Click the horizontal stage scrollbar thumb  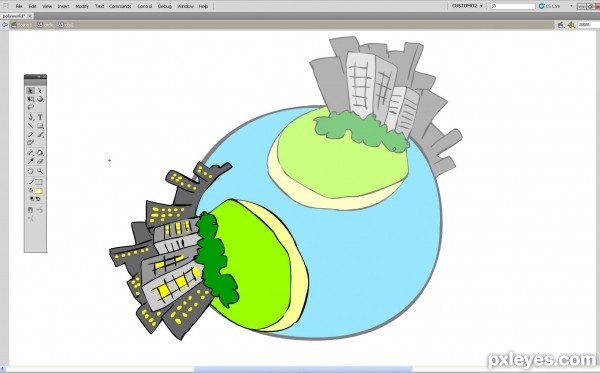tap(303, 369)
